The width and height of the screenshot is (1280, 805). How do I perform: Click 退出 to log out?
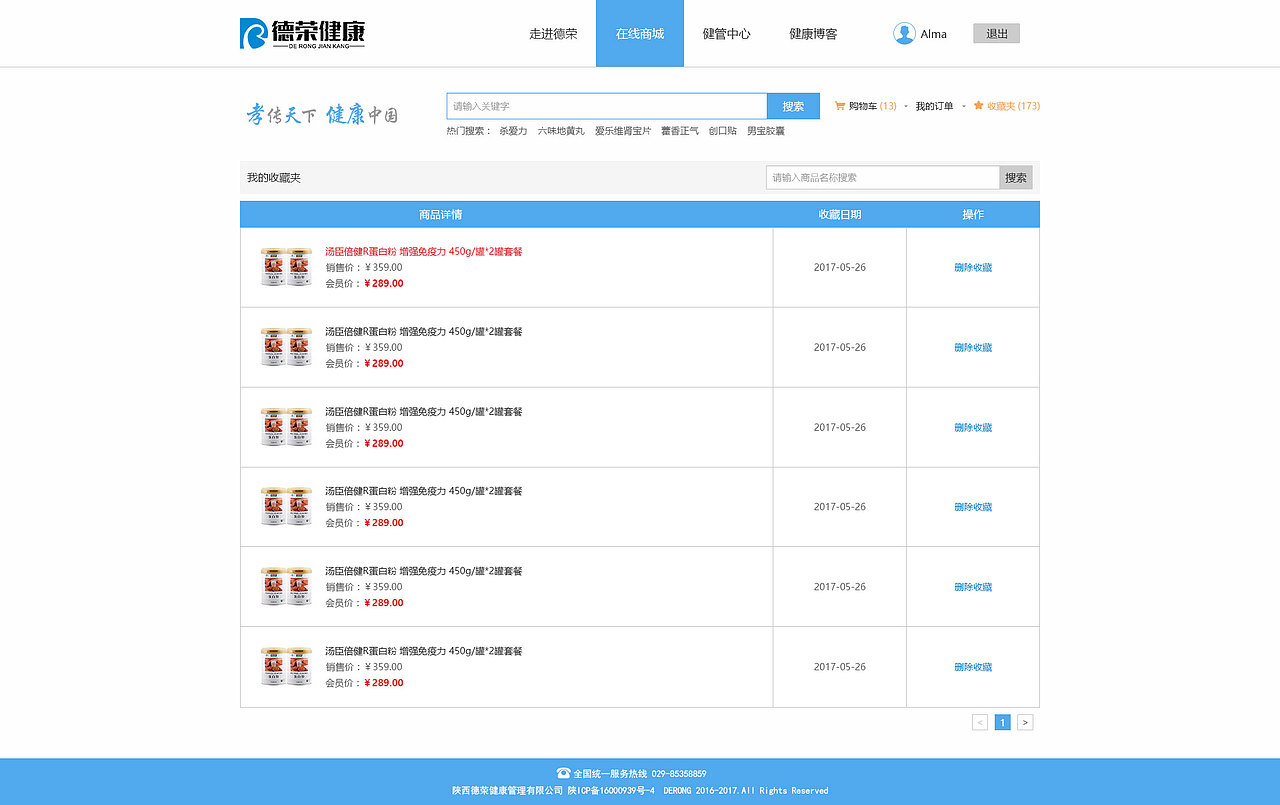coord(995,32)
